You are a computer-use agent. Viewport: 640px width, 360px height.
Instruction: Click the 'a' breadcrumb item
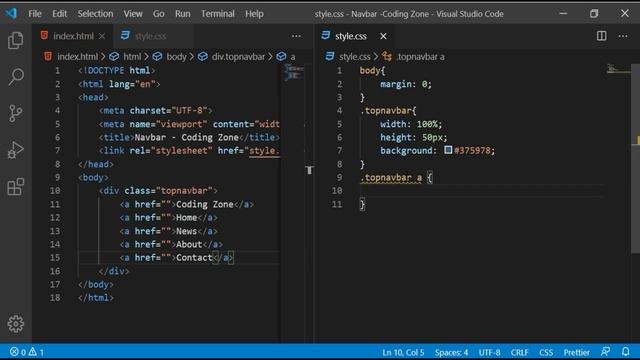293,57
